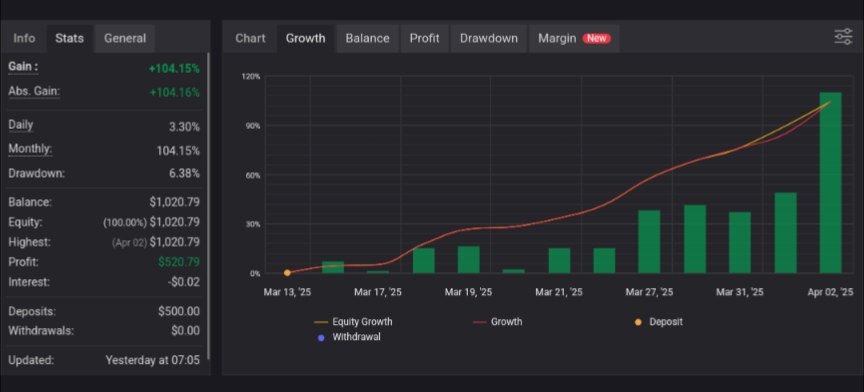
Task: Click the Abs. Gain label
Action: pyautogui.click(x=34, y=92)
